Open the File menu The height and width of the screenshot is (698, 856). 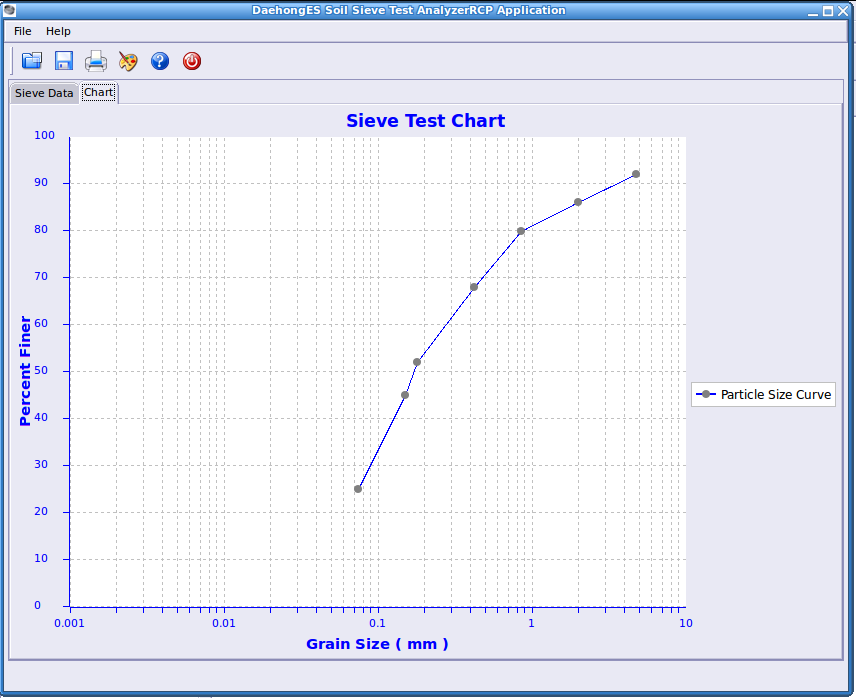[x=22, y=31]
